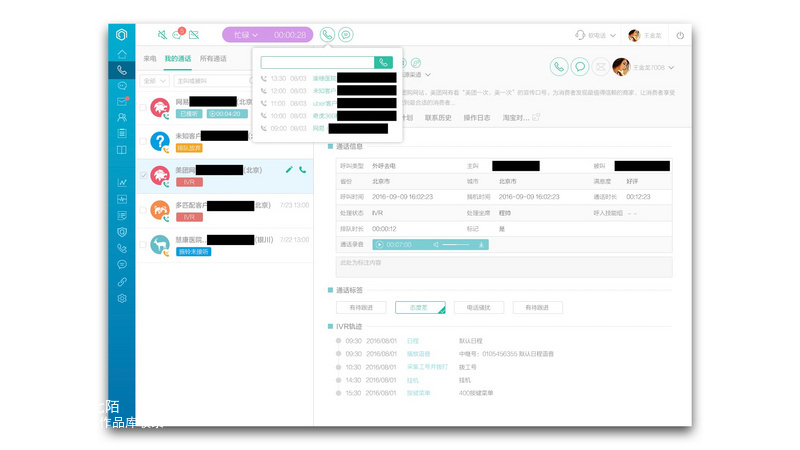Screen dimensions: 800x450
Task: Download the call recording
Action: click(481, 245)
